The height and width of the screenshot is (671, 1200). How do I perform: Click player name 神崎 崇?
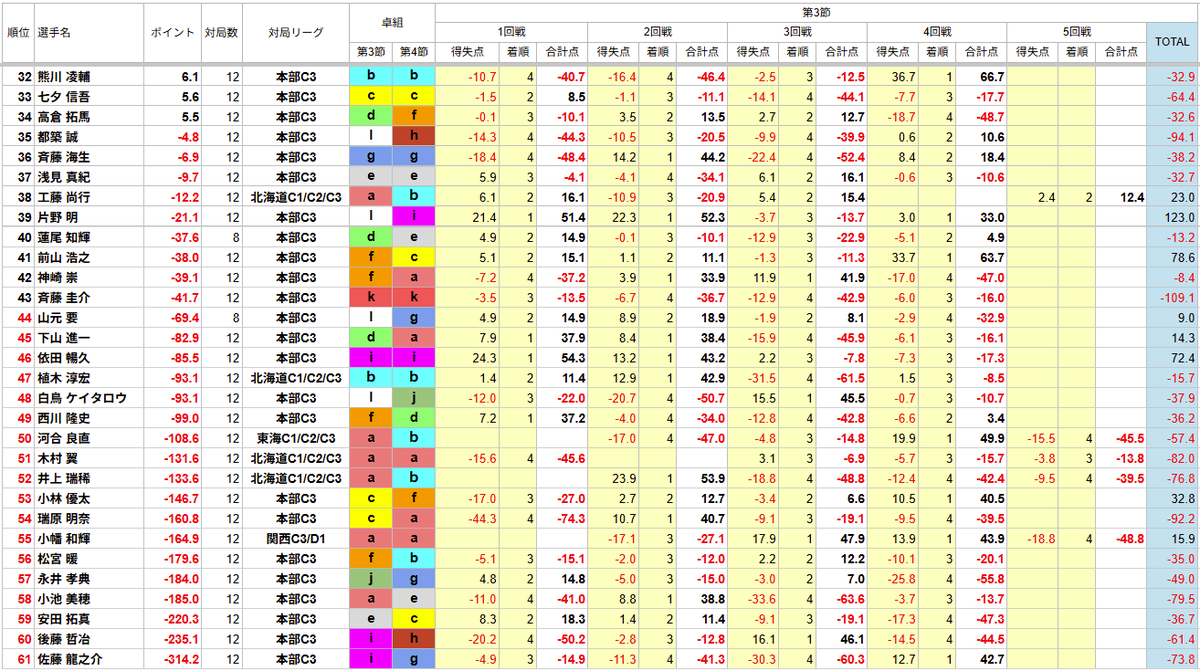[x=57, y=277]
